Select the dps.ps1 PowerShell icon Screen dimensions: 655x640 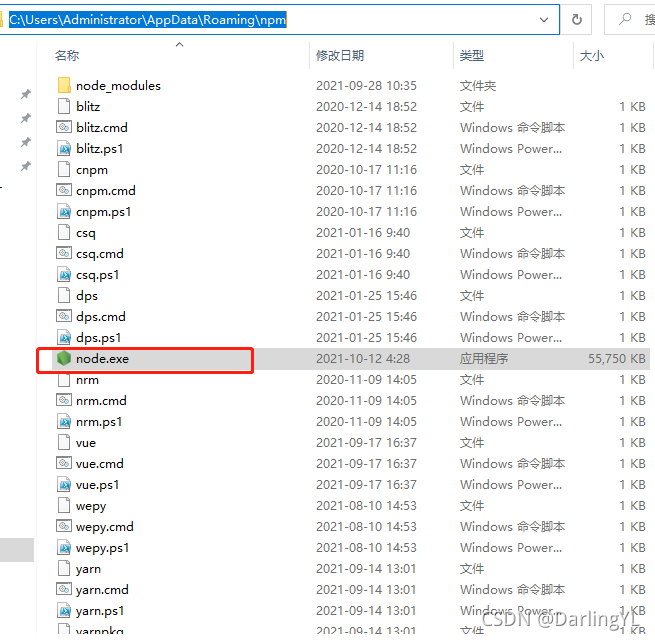(64, 338)
